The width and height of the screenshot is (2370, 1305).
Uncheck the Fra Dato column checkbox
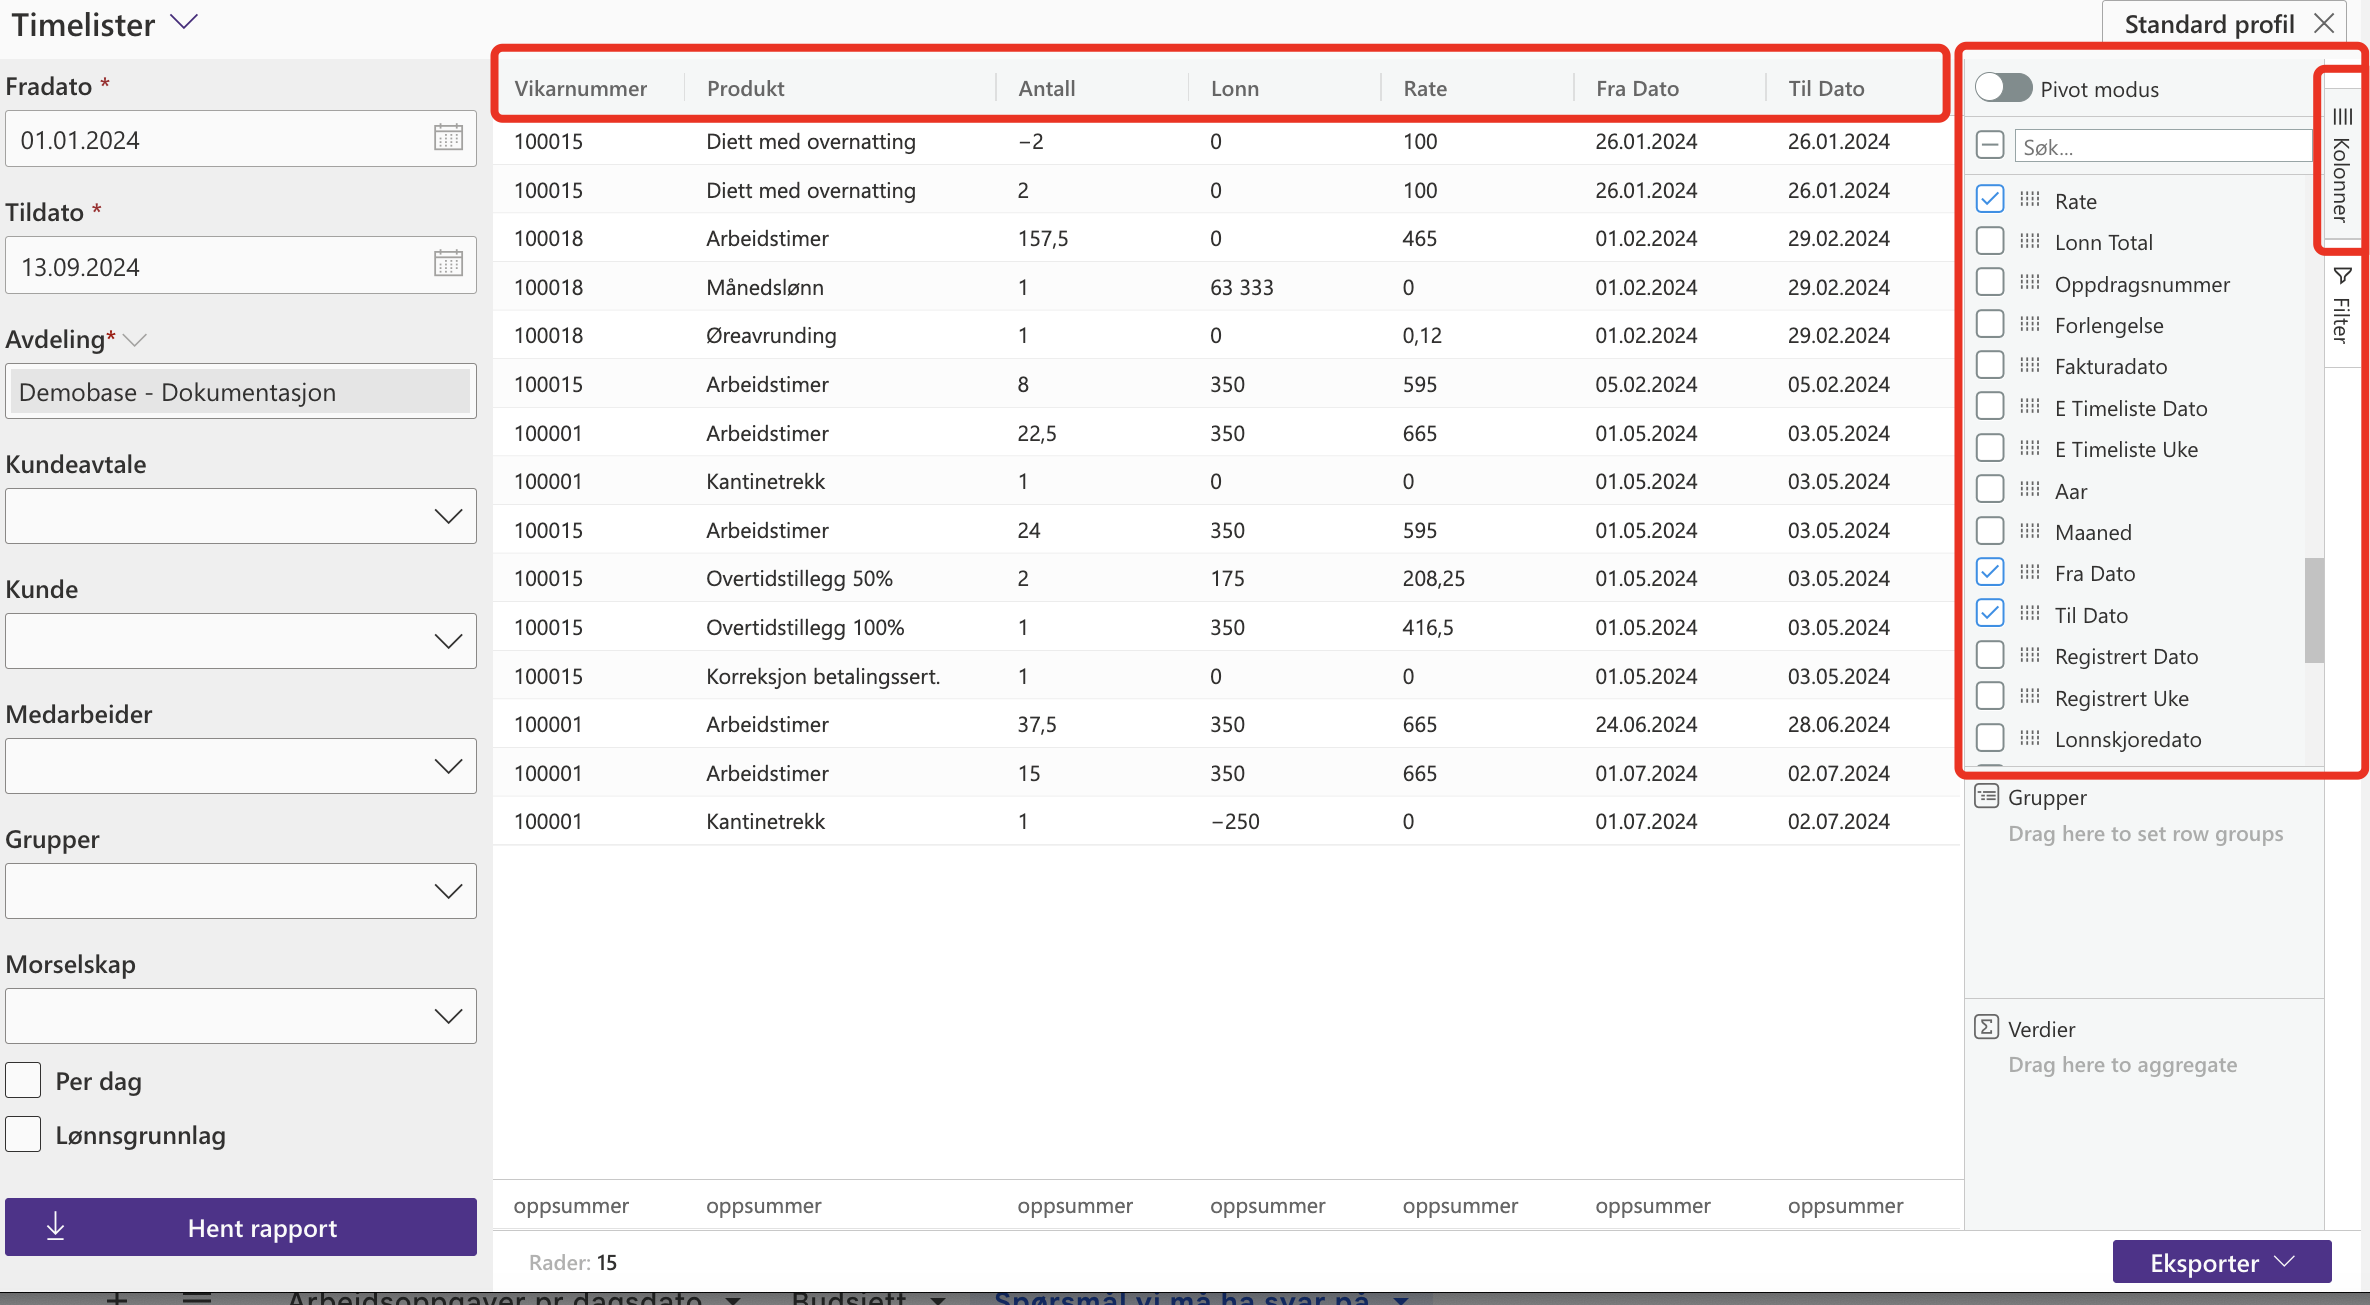tap(1990, 572)
